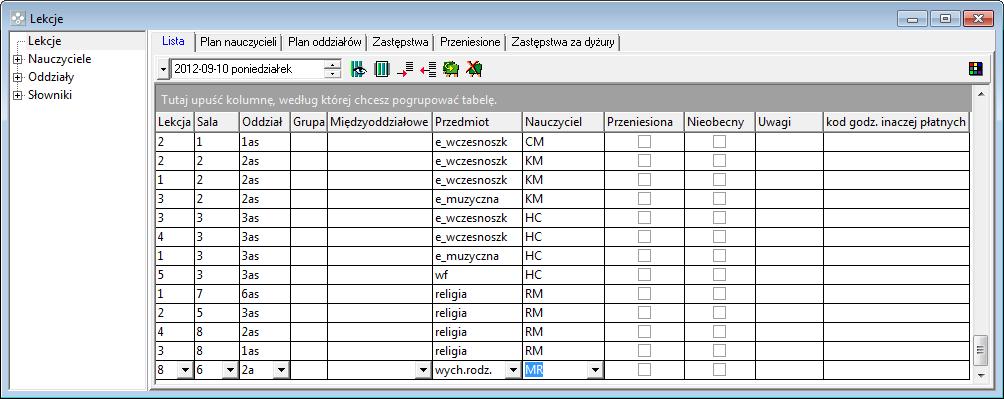
Task: Click the red-crossed green figure icon
Action: point(474,69)
